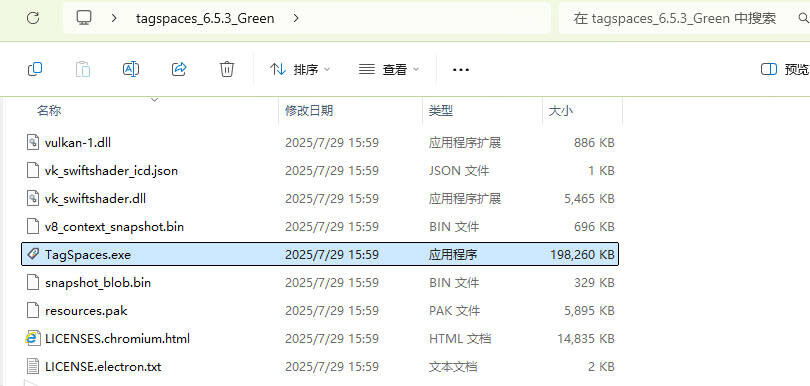Click the vk_swiftshader_icd.json file icon
This screenshot has height=386, width=810.
tap(33, 170)
